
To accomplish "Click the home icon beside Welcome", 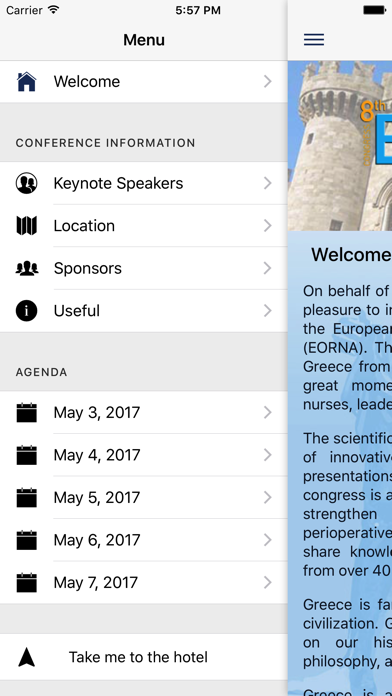I will (x=27, y=82).
